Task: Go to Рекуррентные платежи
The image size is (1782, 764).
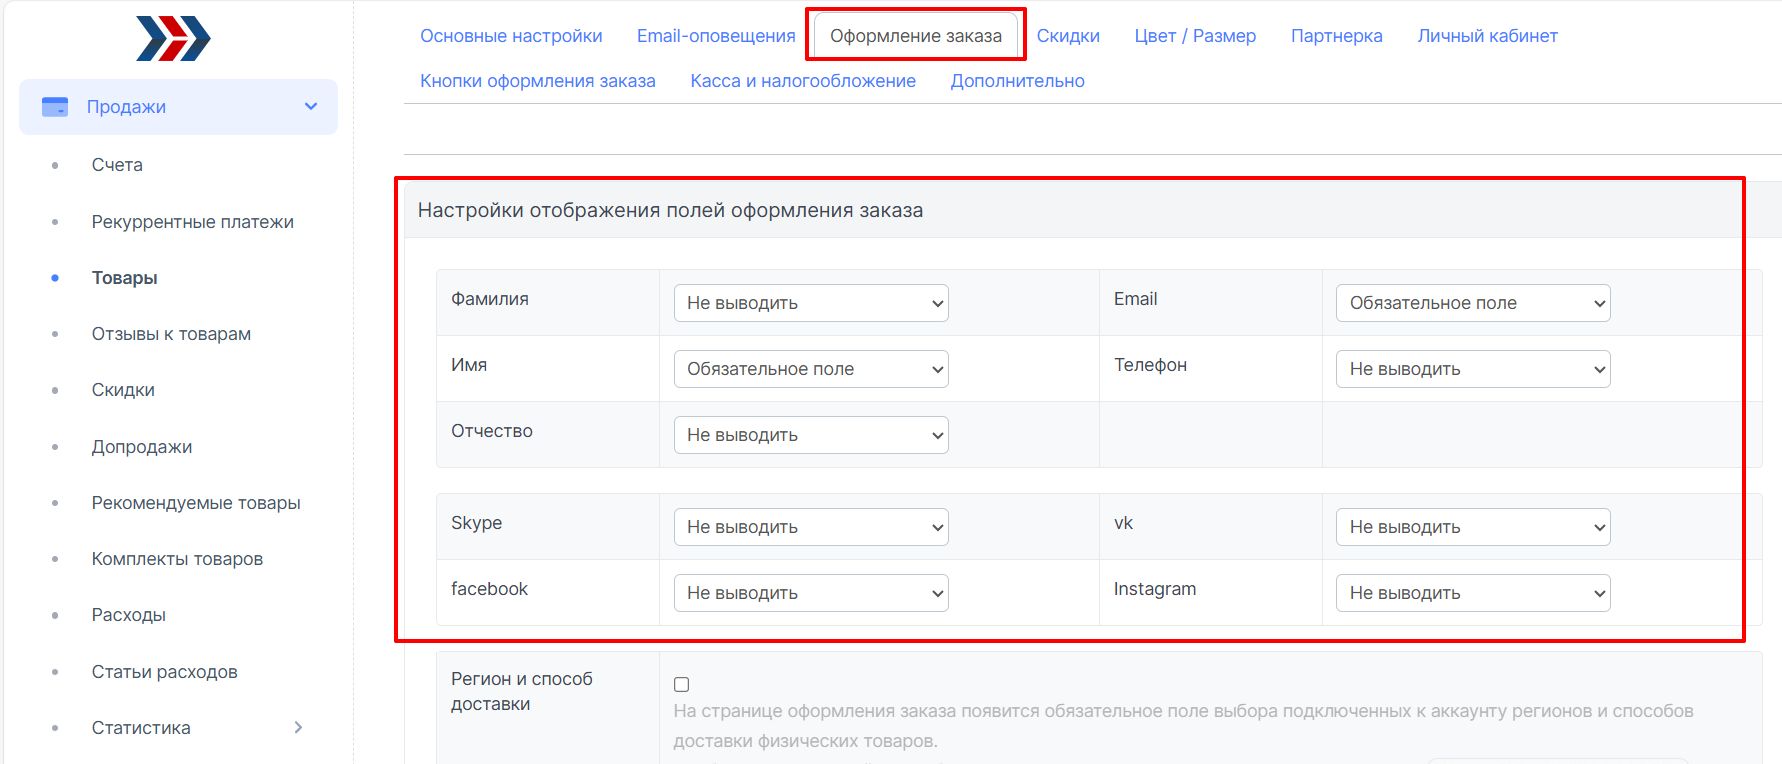Action: pyautogui.click(x=193, y=222)
